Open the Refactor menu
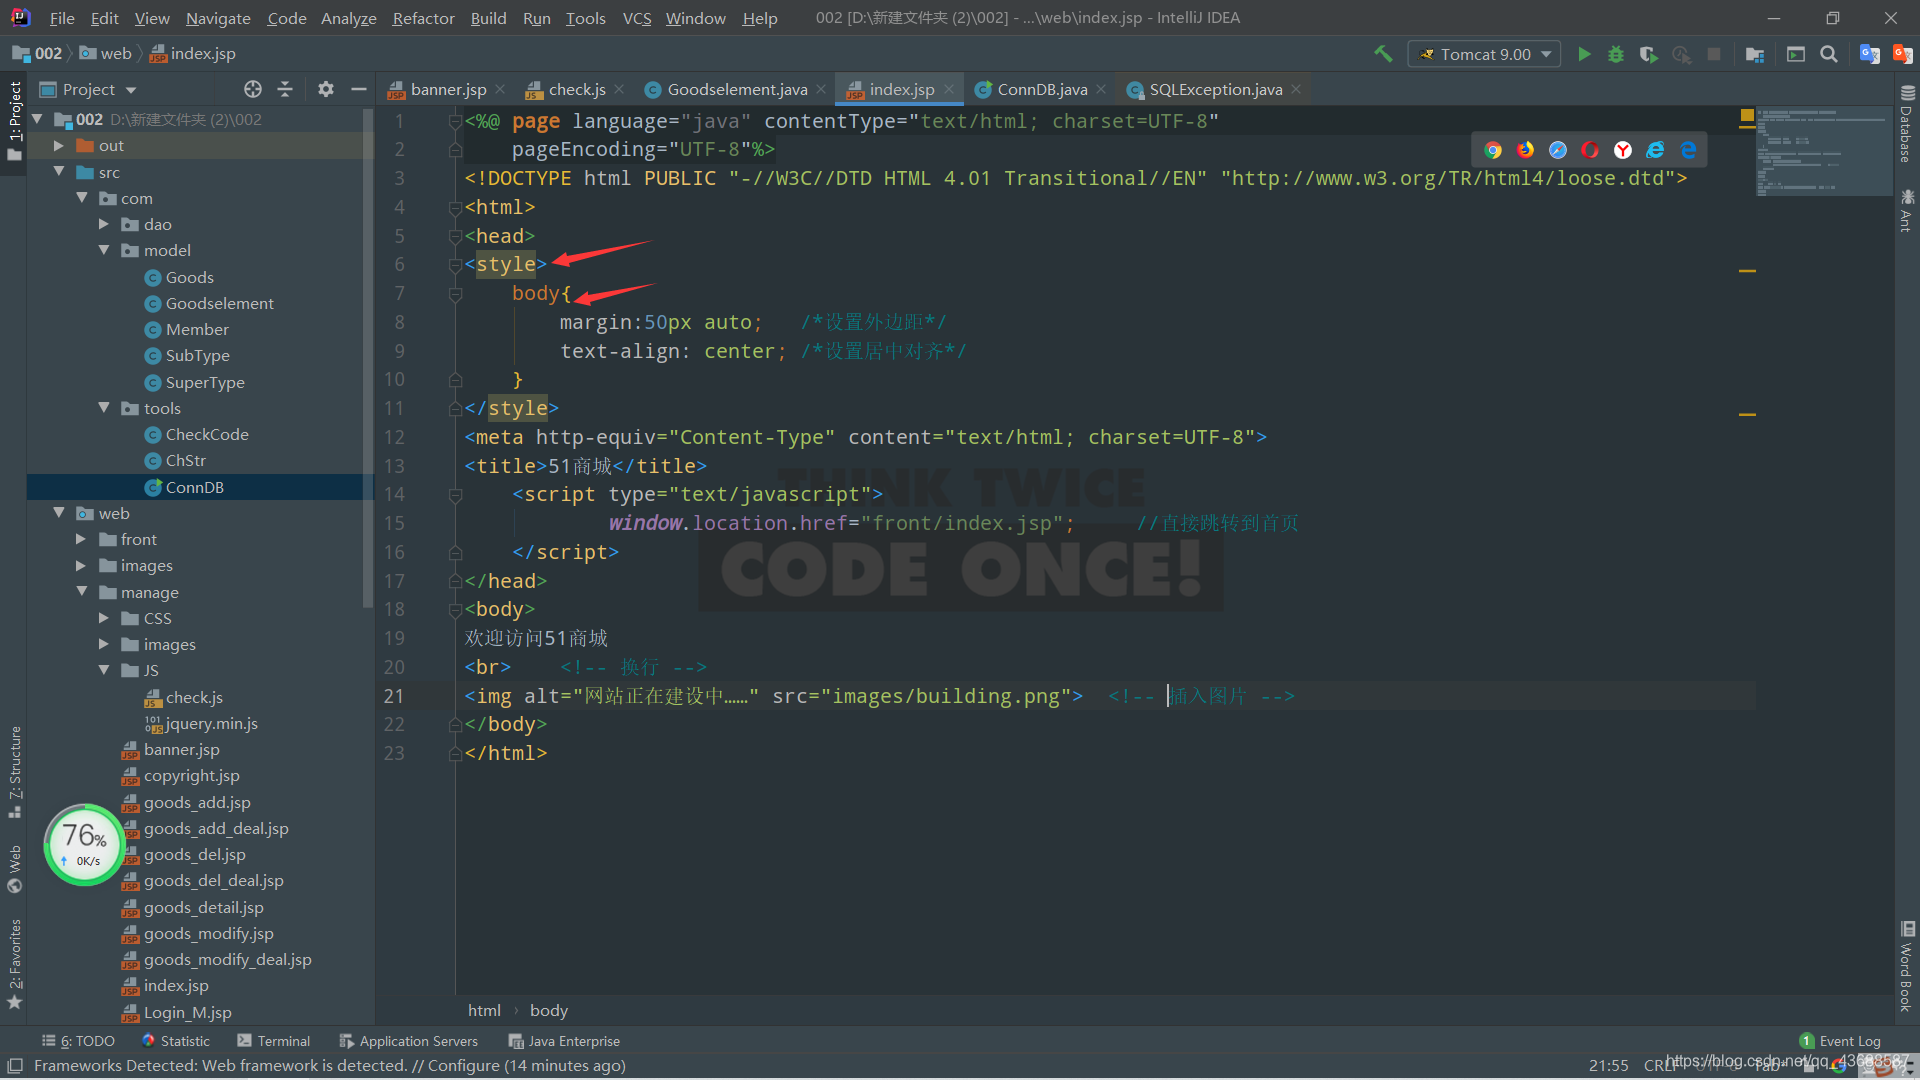Screen dimensions: 1920x1080 point(423,18)
